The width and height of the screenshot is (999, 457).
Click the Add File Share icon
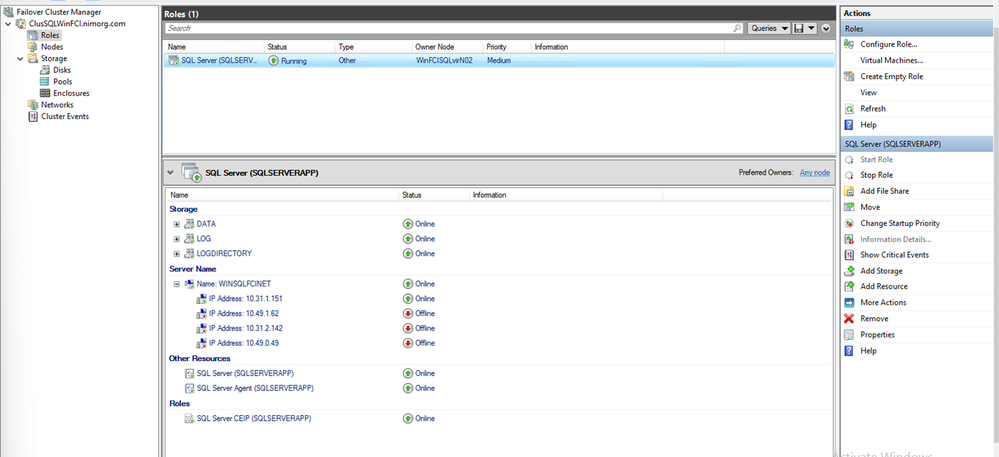pyautogui.click(x=850, y=191)
